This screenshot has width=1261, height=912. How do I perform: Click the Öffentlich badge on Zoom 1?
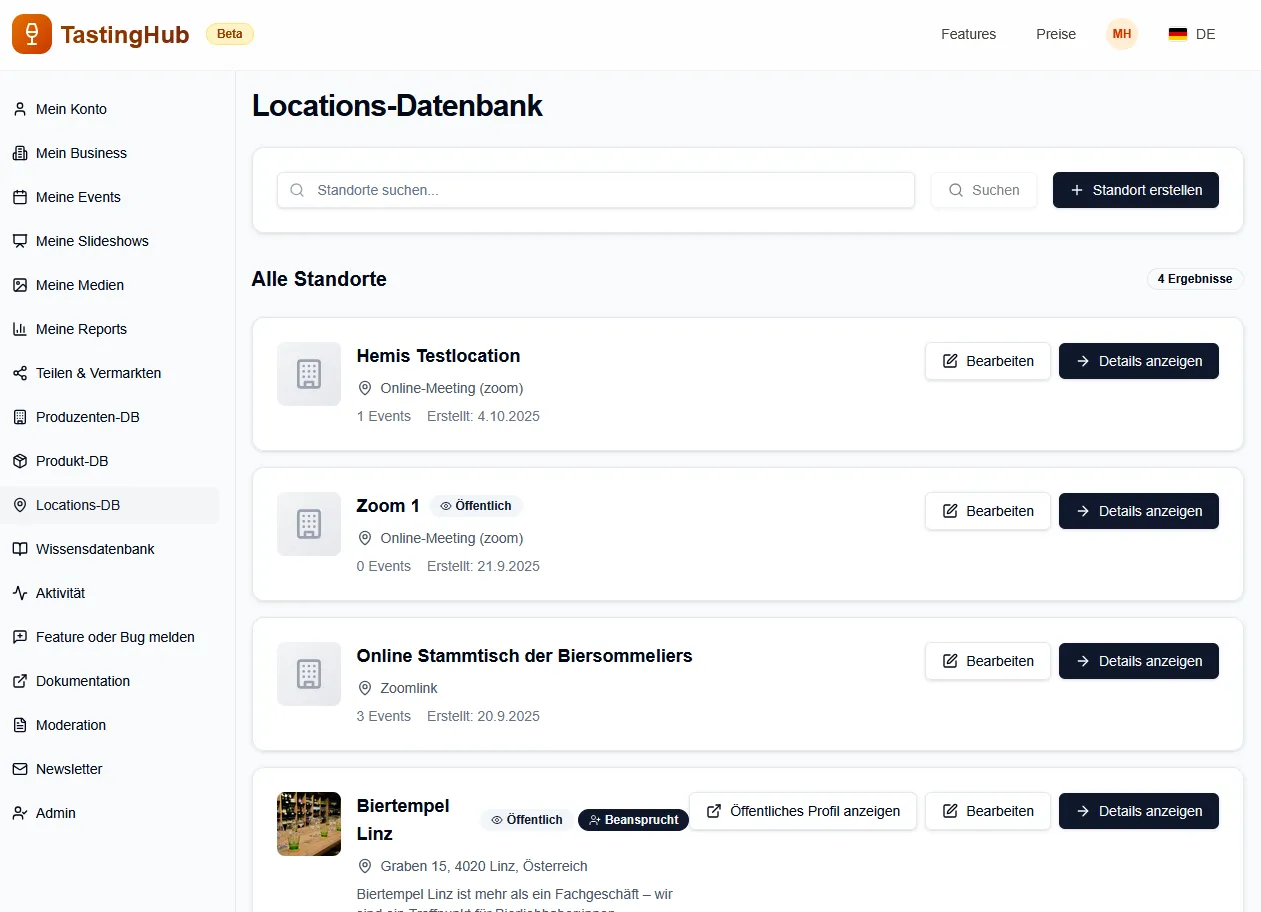click(476, 506)
